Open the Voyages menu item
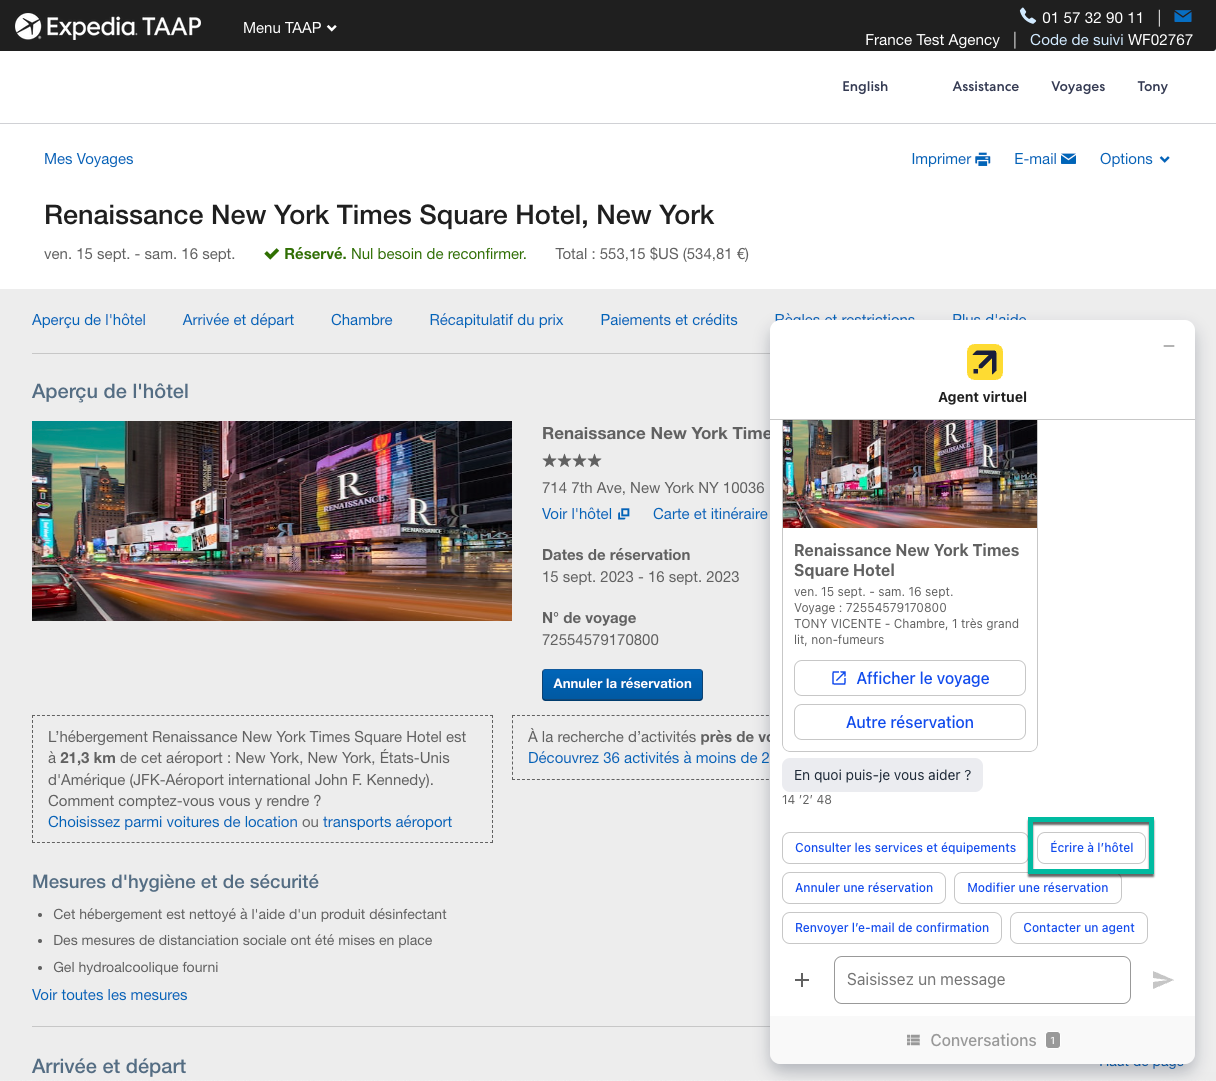This screenshot has height=1081, width=1216. (x=1078, y=86)
